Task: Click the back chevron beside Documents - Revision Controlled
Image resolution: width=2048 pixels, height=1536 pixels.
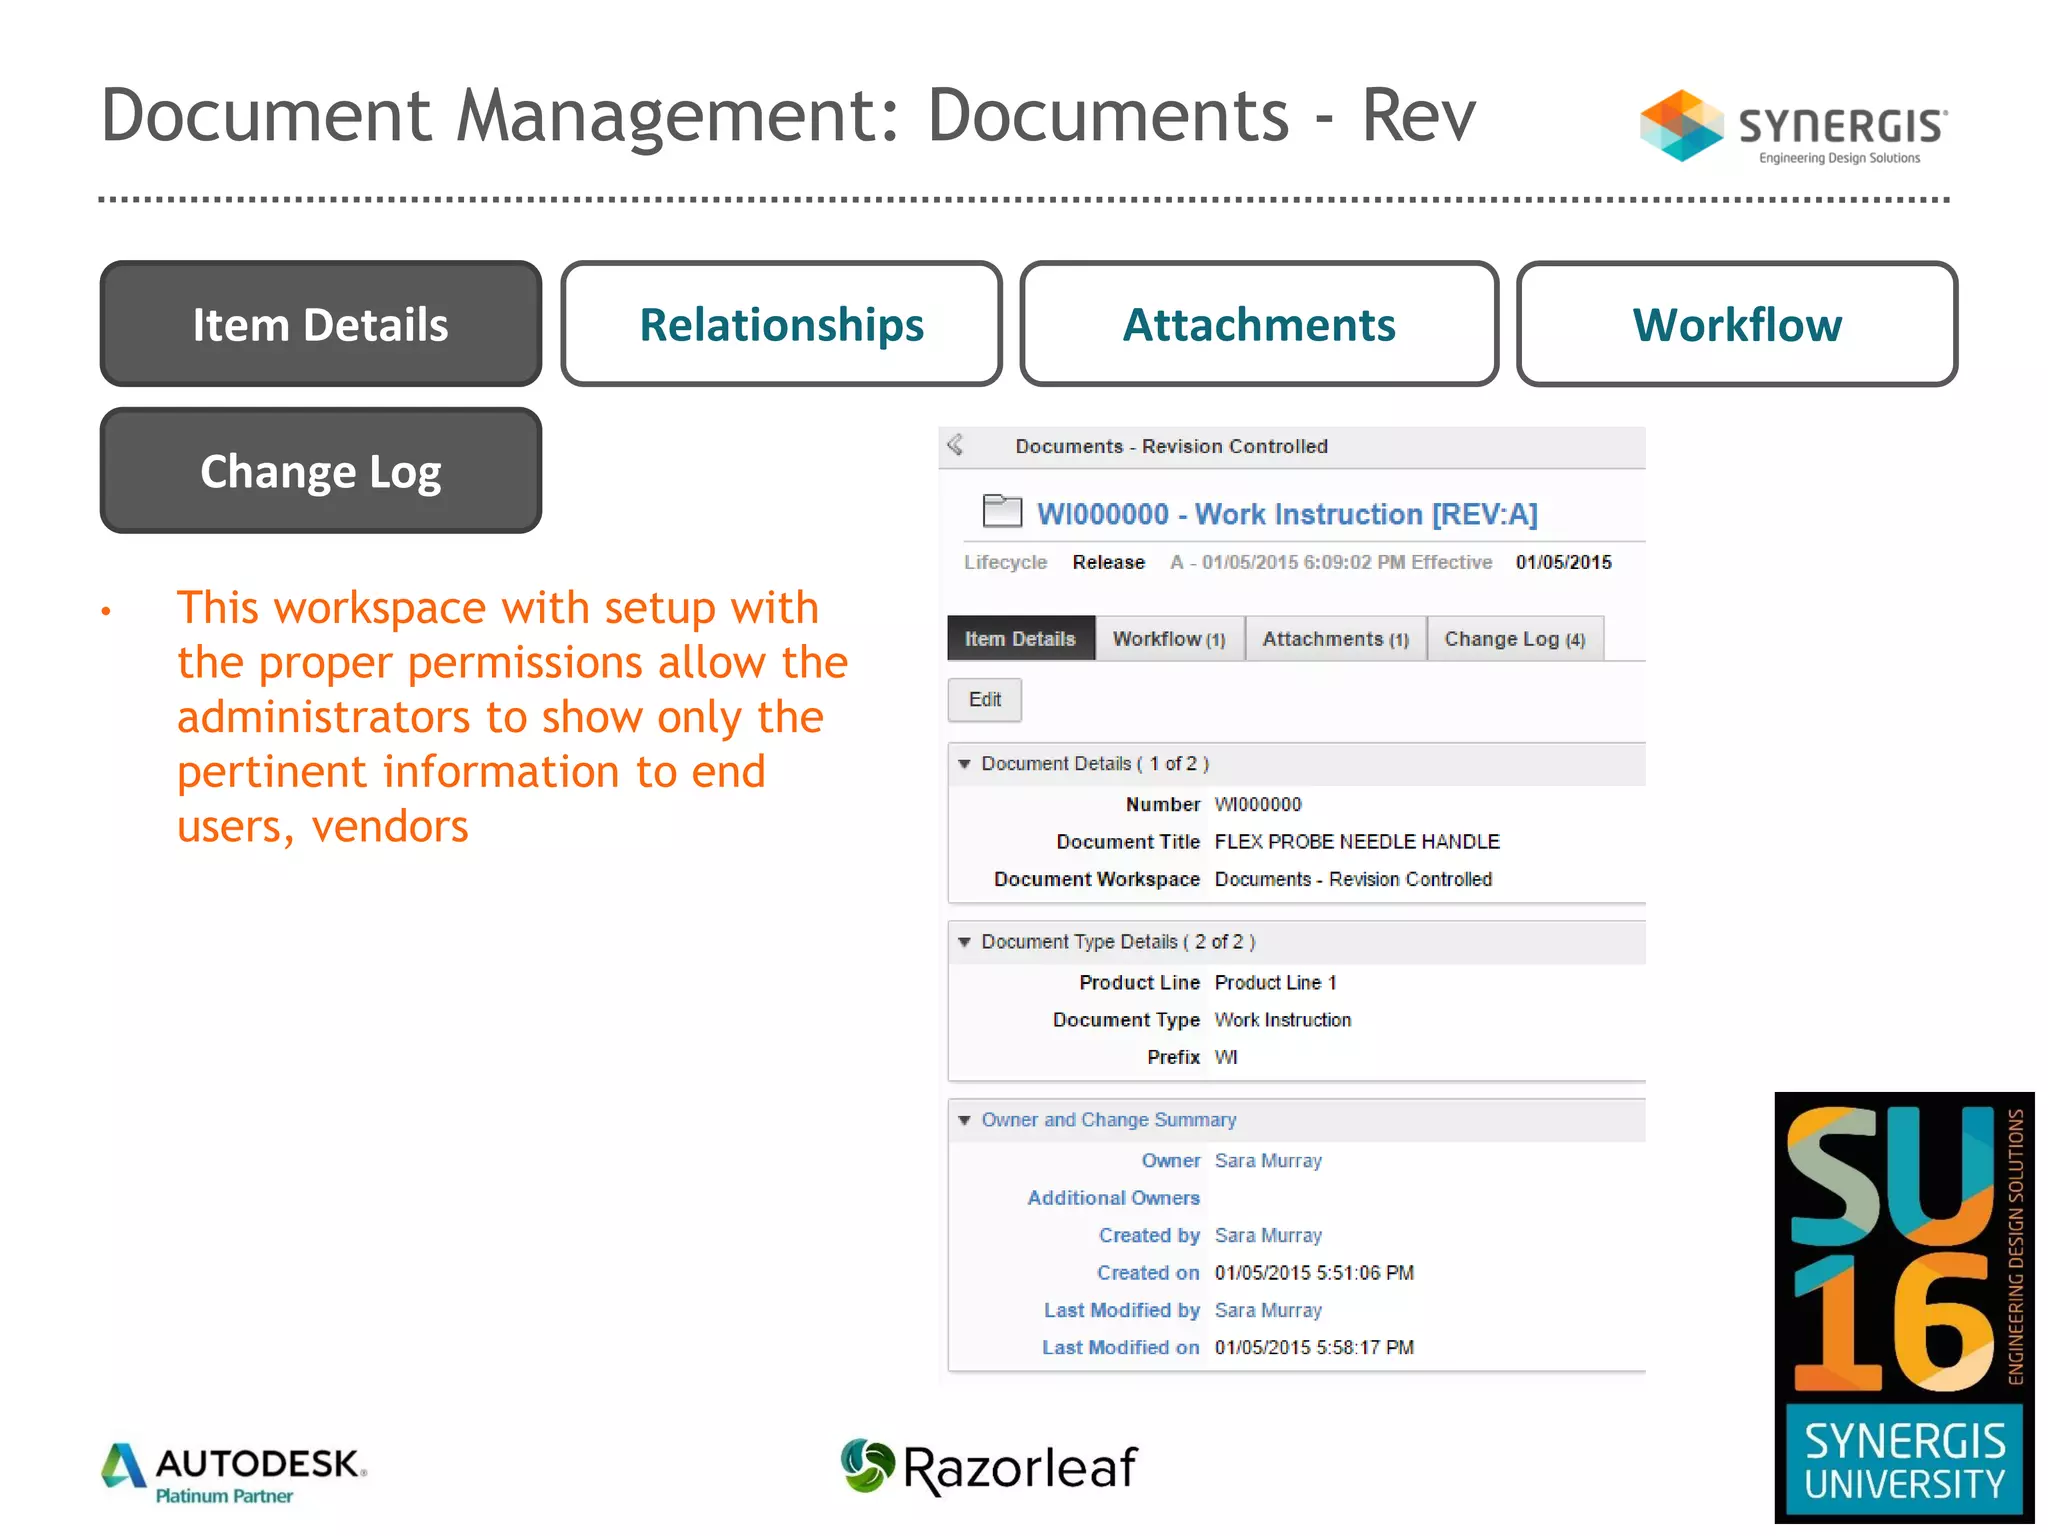Action: pyautogui.click(x=956, y=445)
